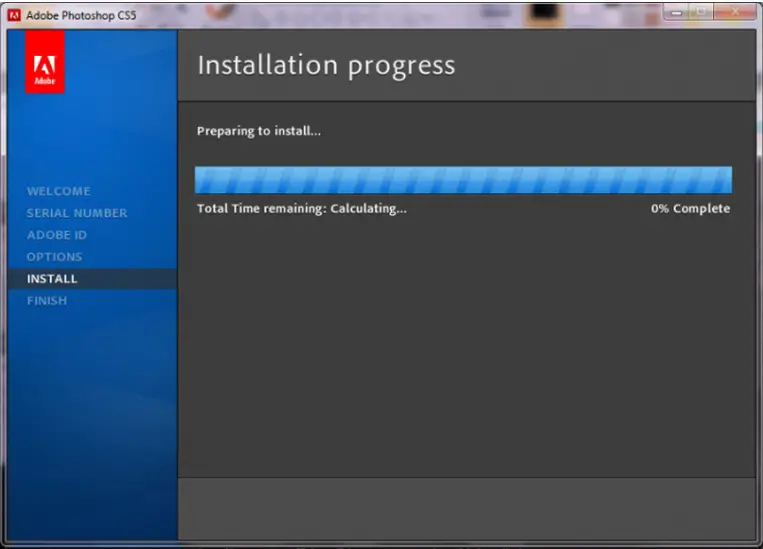Click the 'Preparing to install...' status text
This screenshot has height=549, width=763.
click(259, 131)
